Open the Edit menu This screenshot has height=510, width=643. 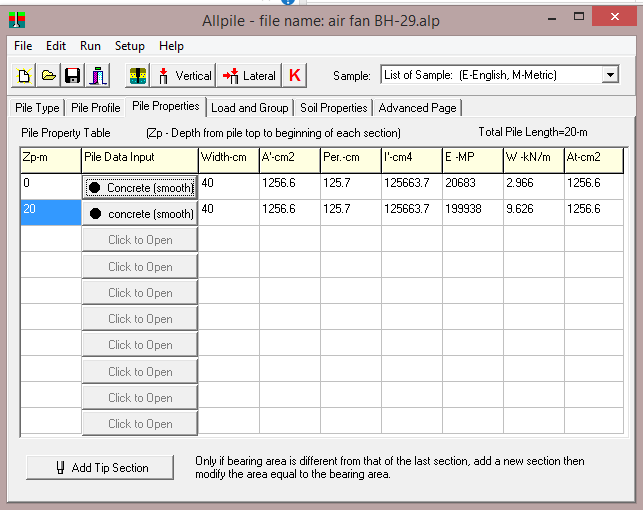(56, 46)
